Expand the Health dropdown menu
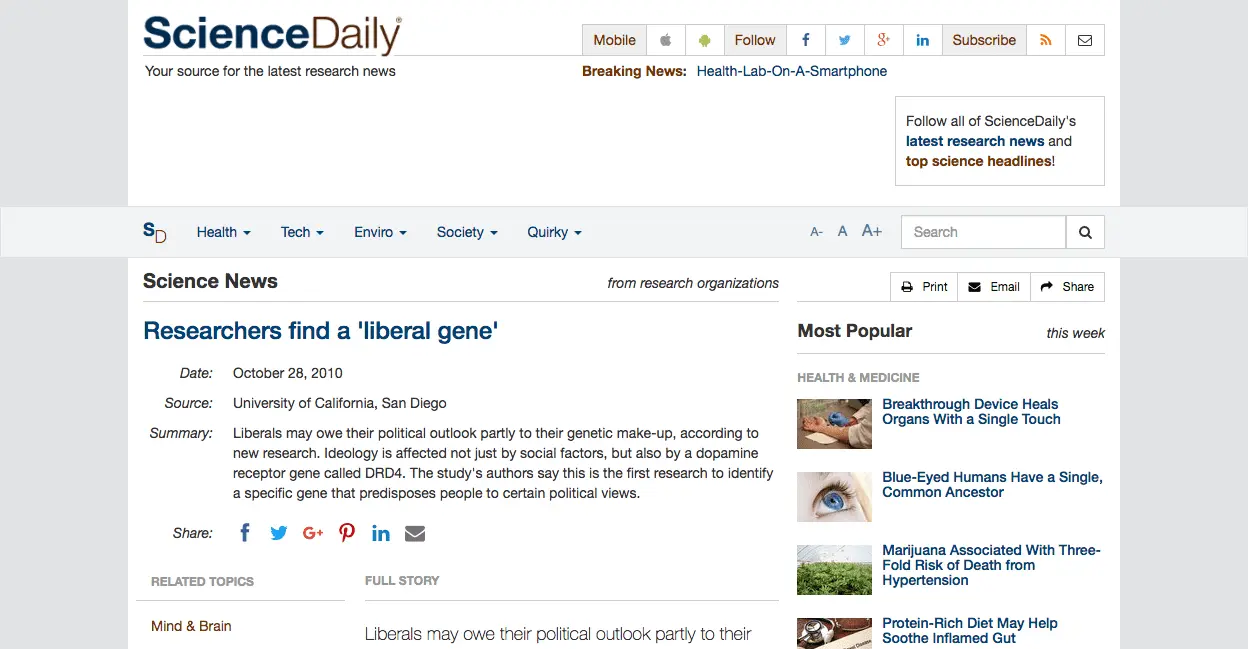The width and height of the screenshot is (1248, 649). pos(223,232)
